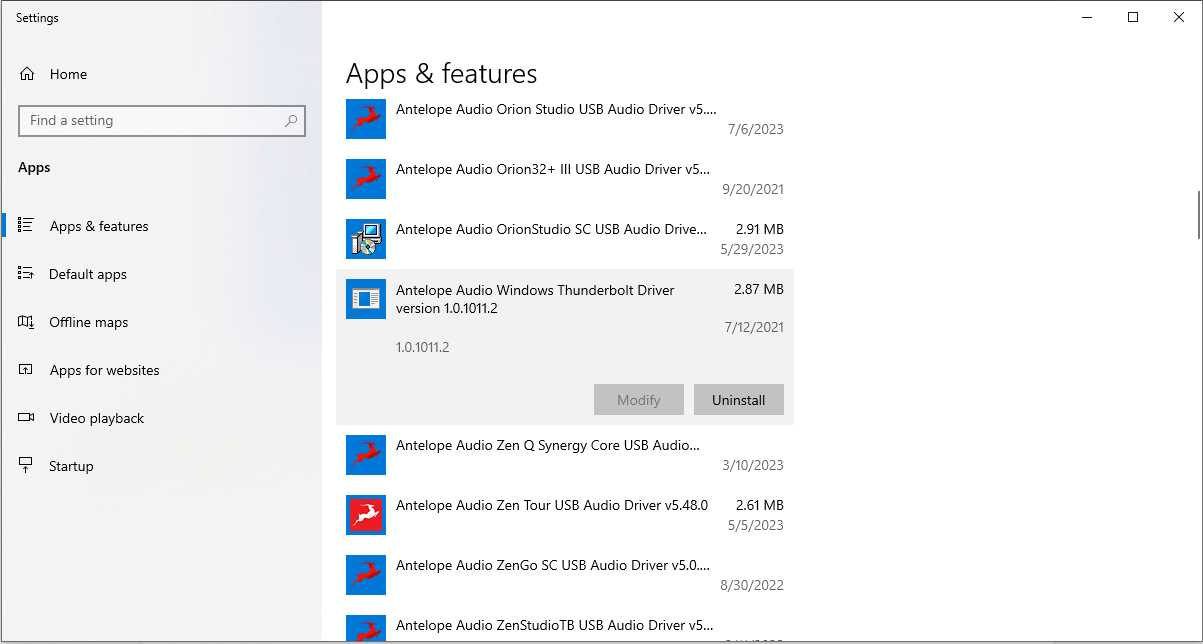Click the Home icon in sidebar
This screenshot has height=644, width=1203.
[x=27, y=74]
